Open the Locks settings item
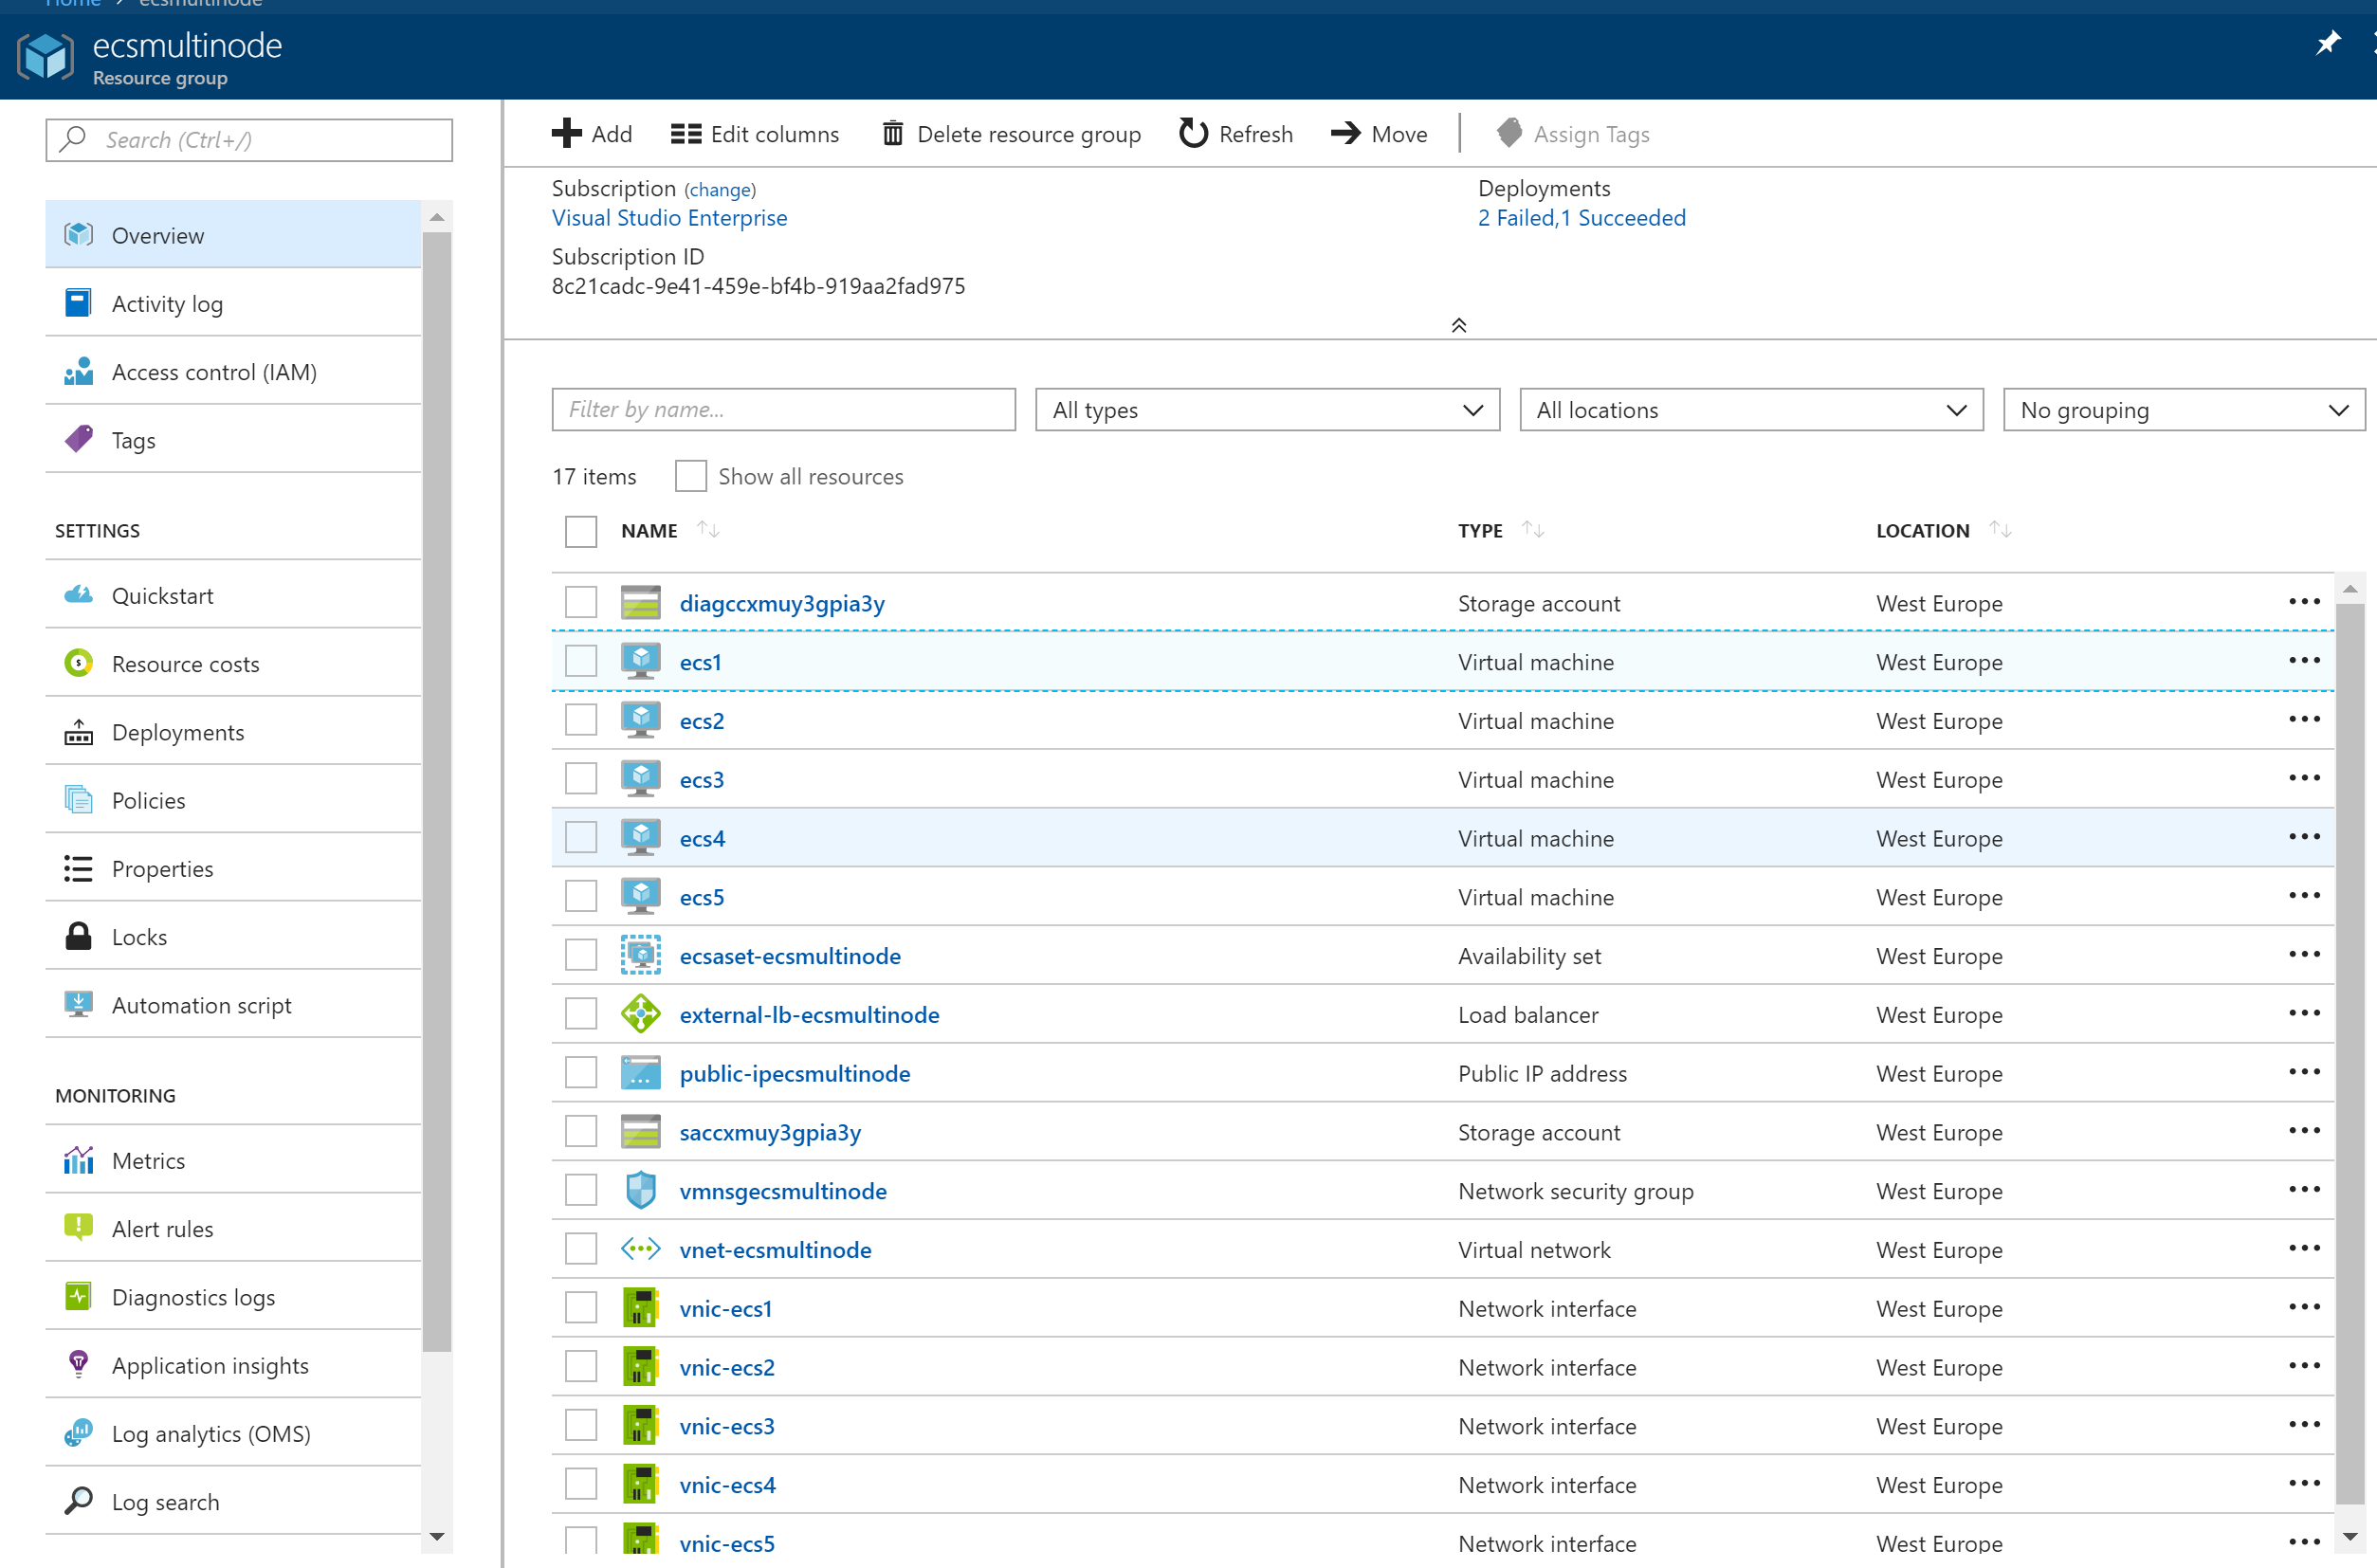The height and width of the screenshot is (1568, 2377). click(233, 936)
